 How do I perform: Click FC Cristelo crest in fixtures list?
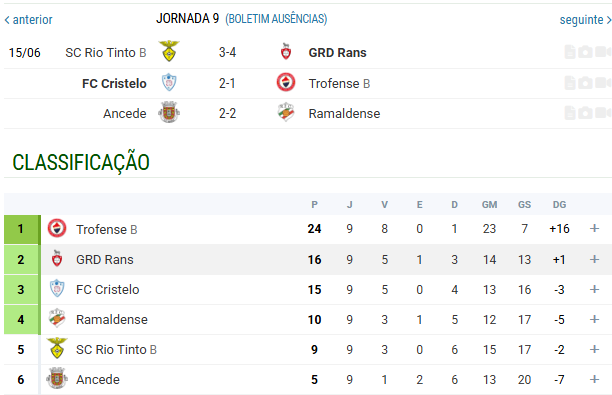169,82
